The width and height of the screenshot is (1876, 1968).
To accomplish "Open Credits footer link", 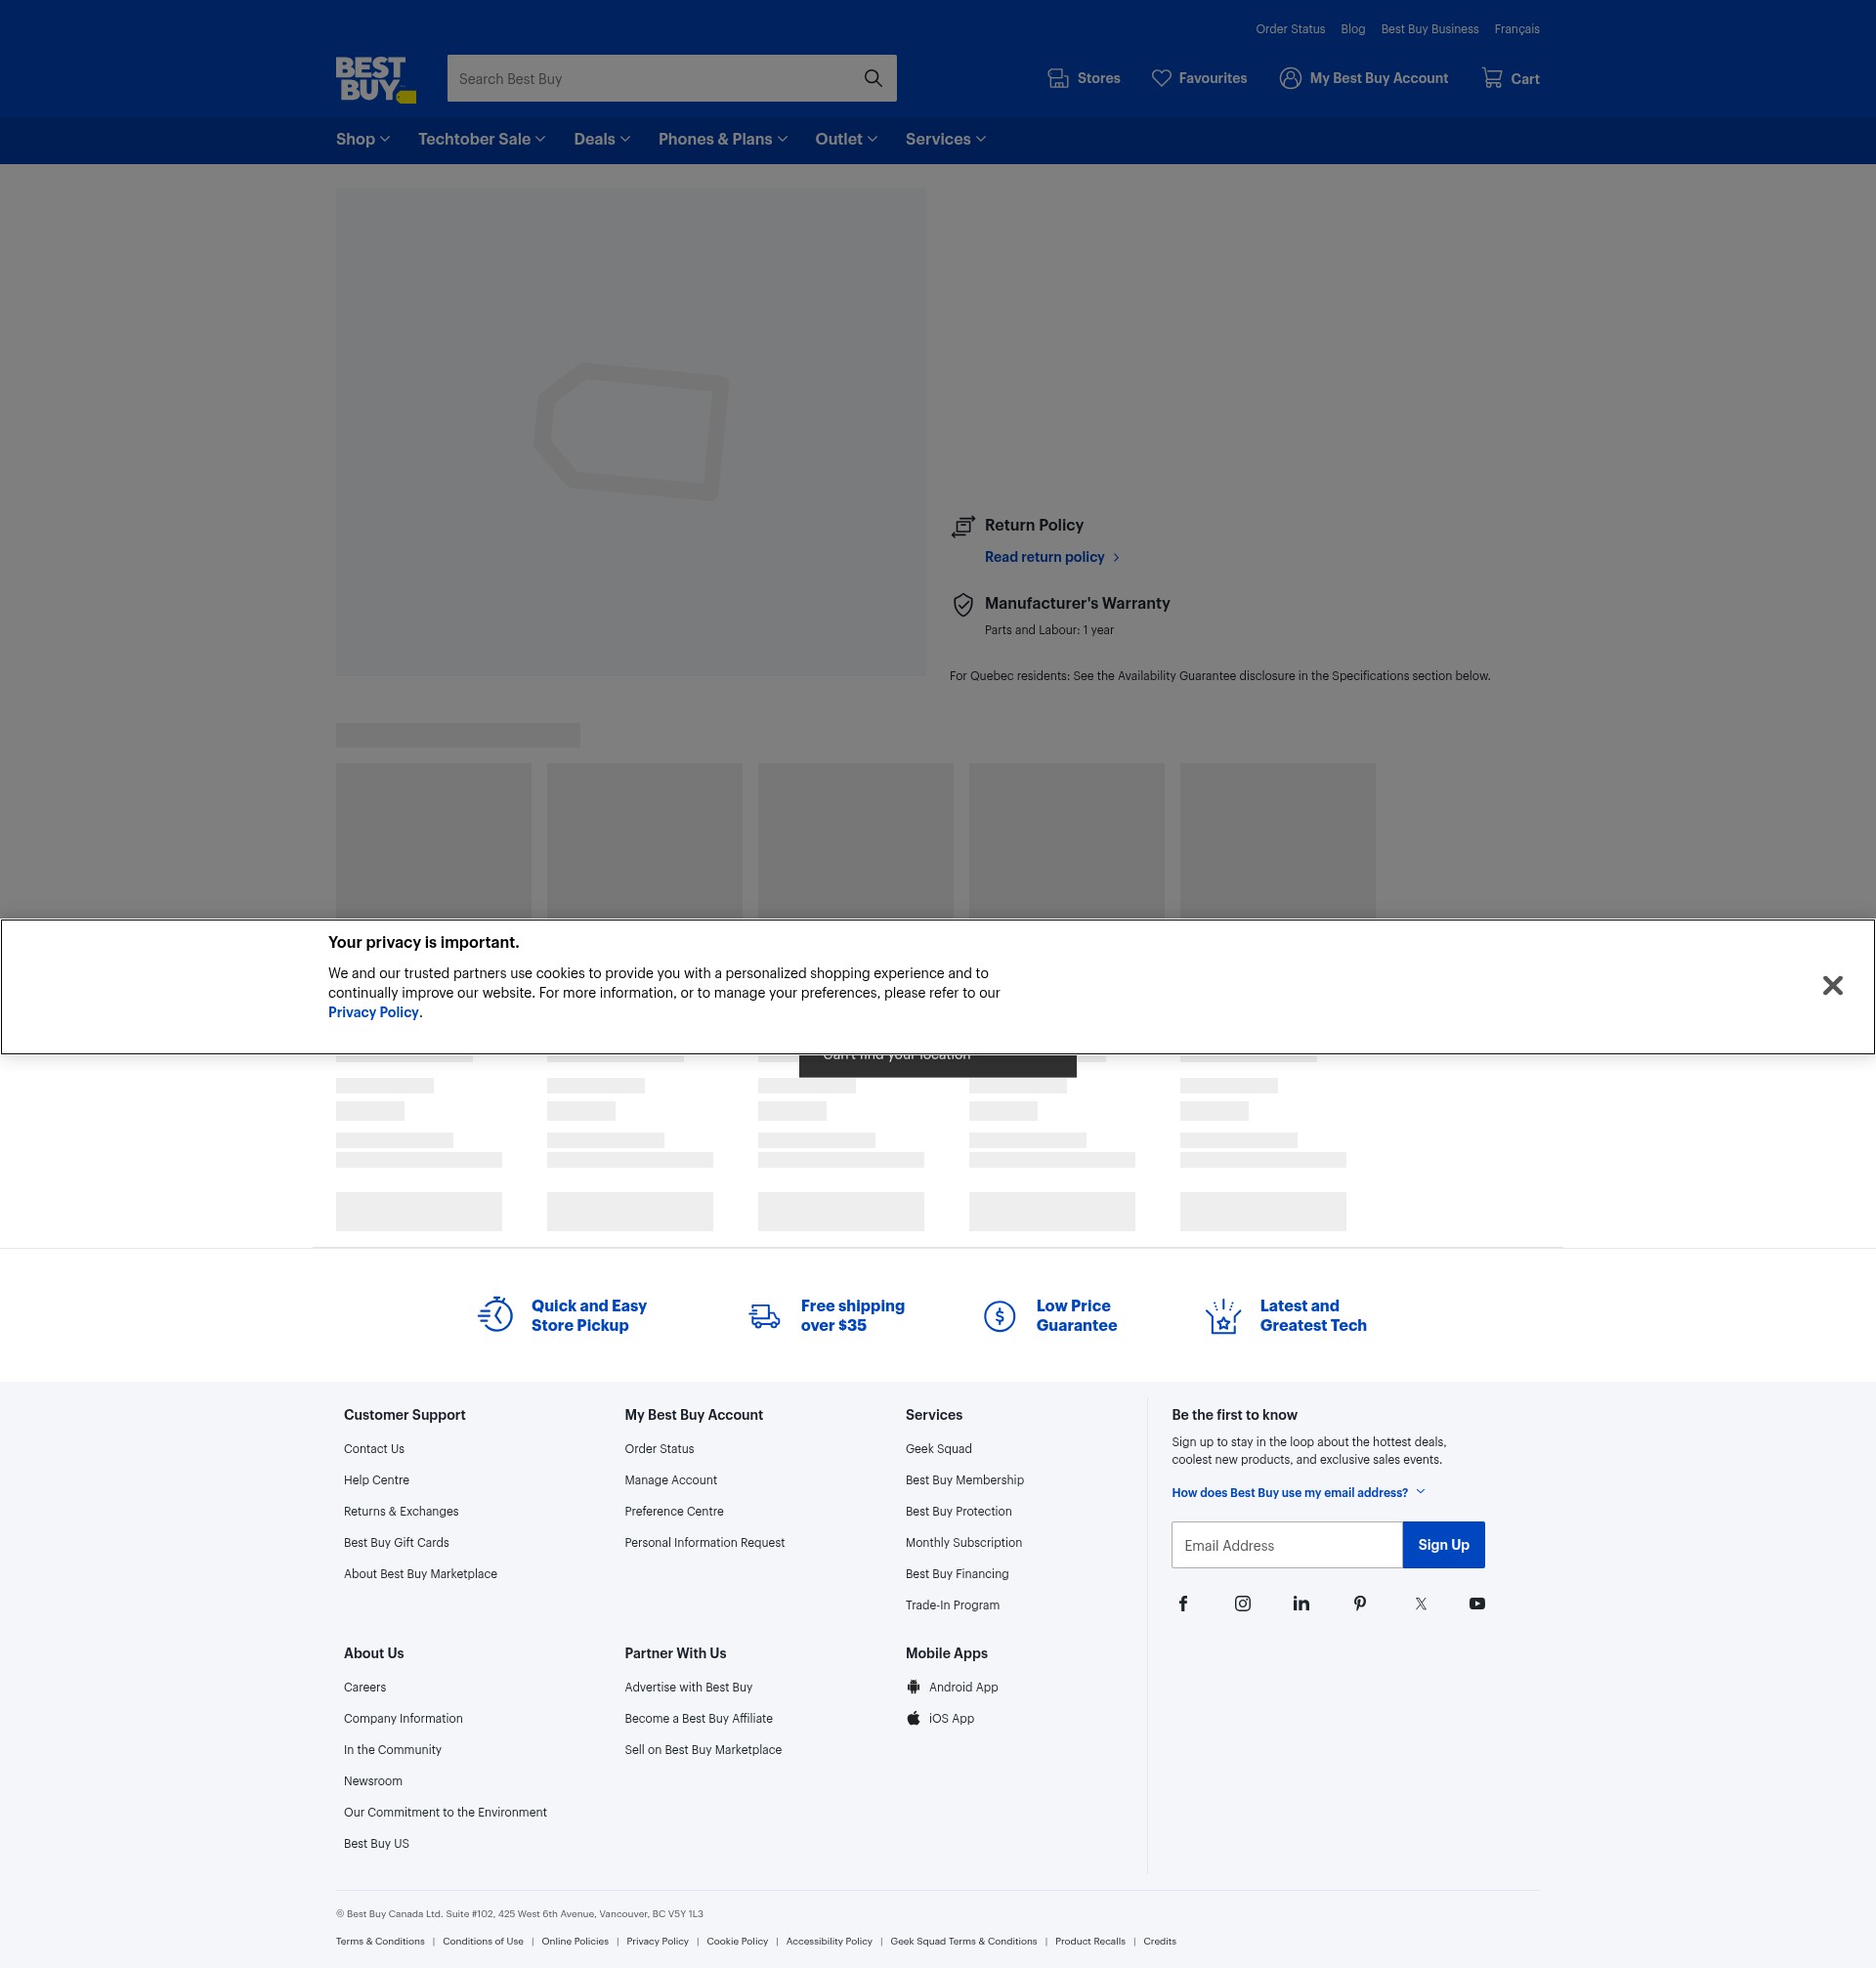I will [x=1160, y=1941].
